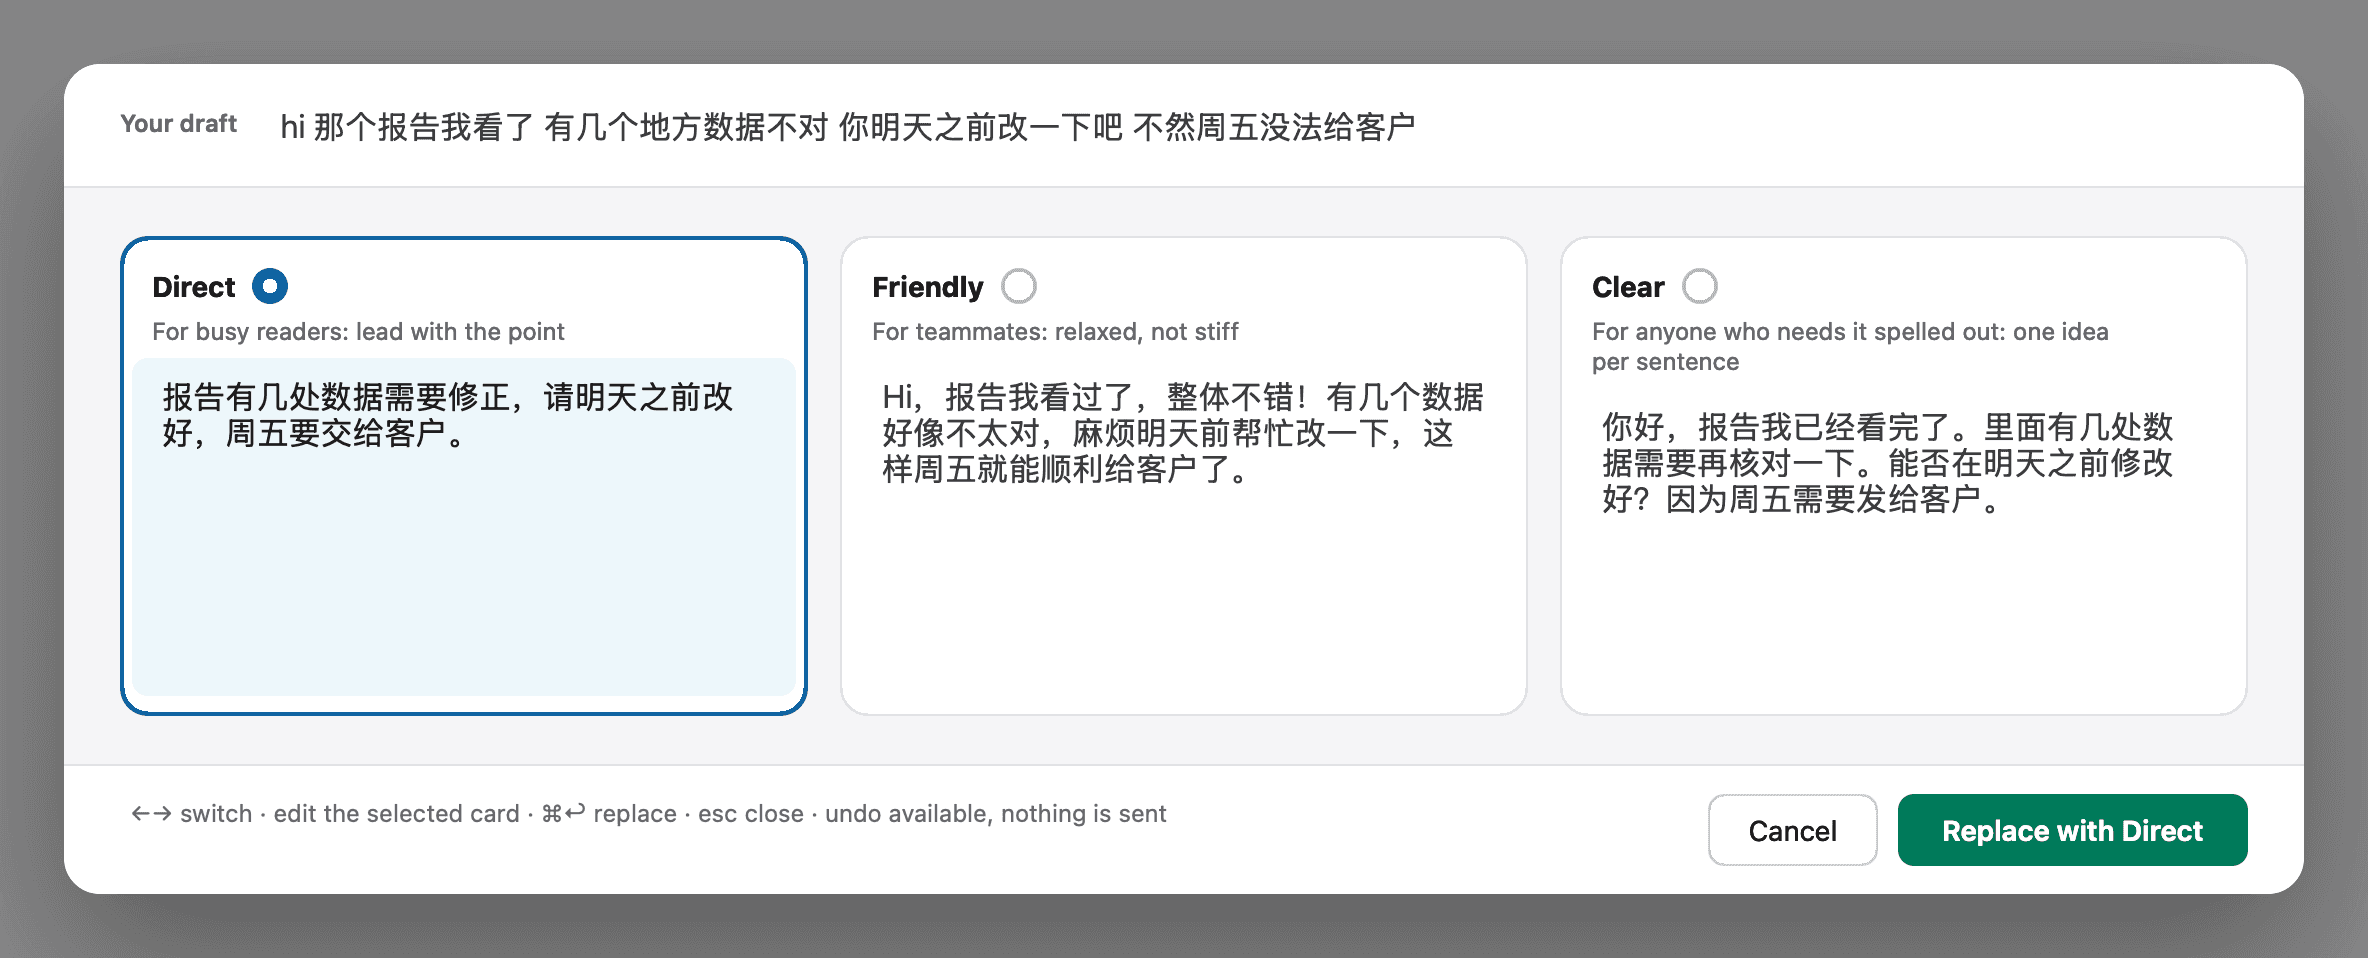Select the Direct radio button

[x=270, y=286]
